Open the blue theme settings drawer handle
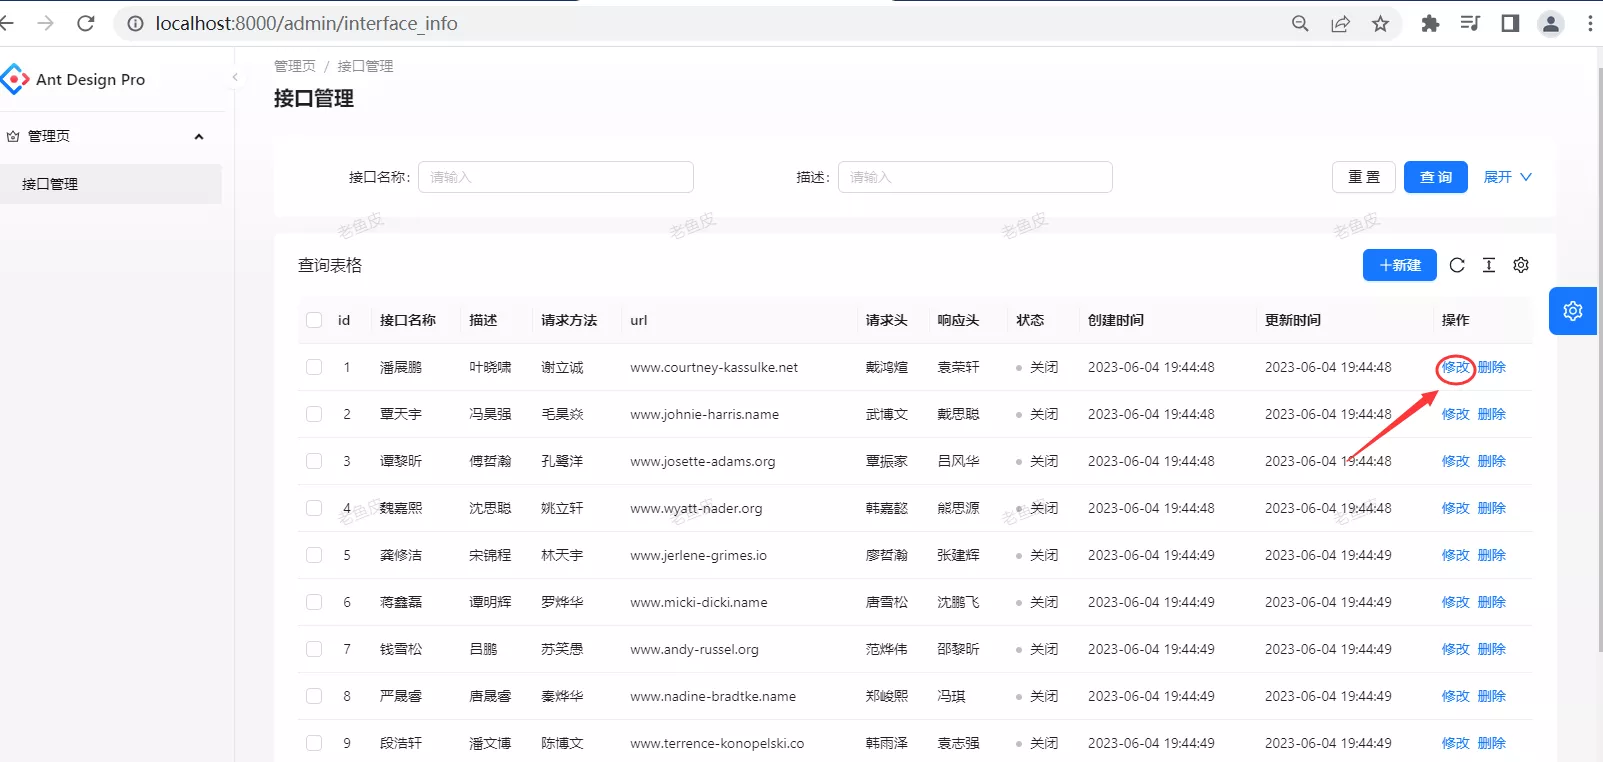The image size is (1603, 762). [1573, 311]
